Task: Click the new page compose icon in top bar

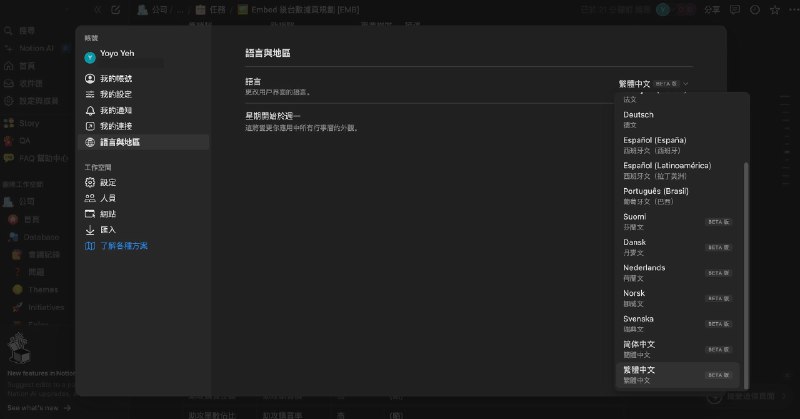Action: (115, 10)
